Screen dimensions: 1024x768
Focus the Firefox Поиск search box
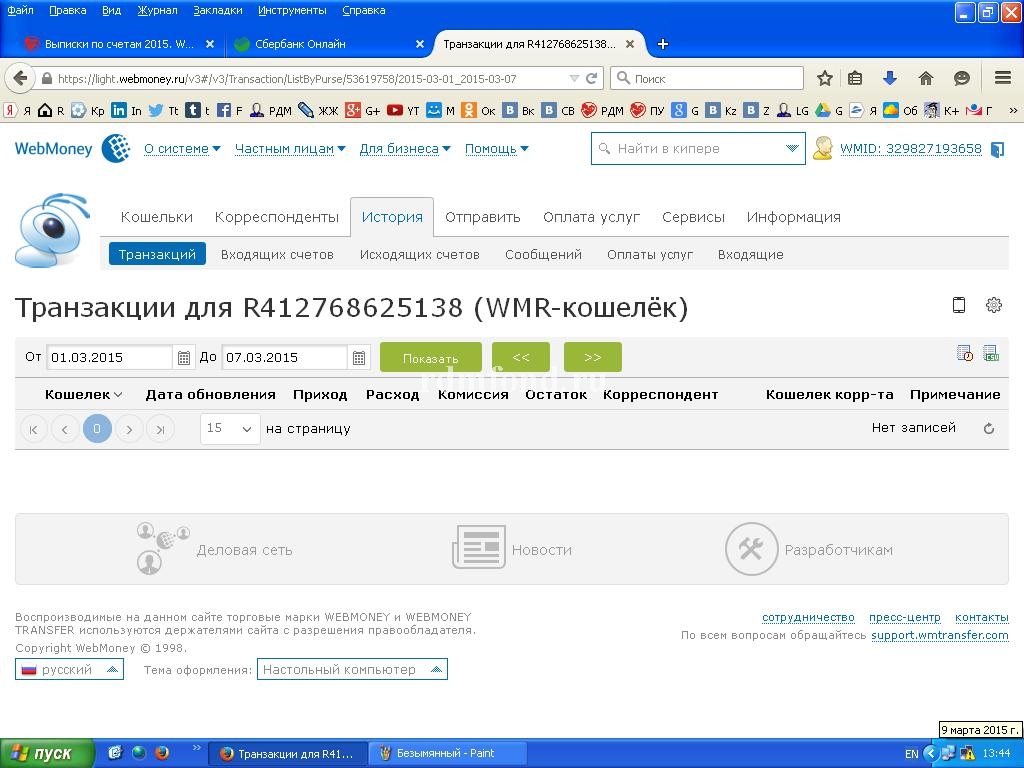(707, 78)
